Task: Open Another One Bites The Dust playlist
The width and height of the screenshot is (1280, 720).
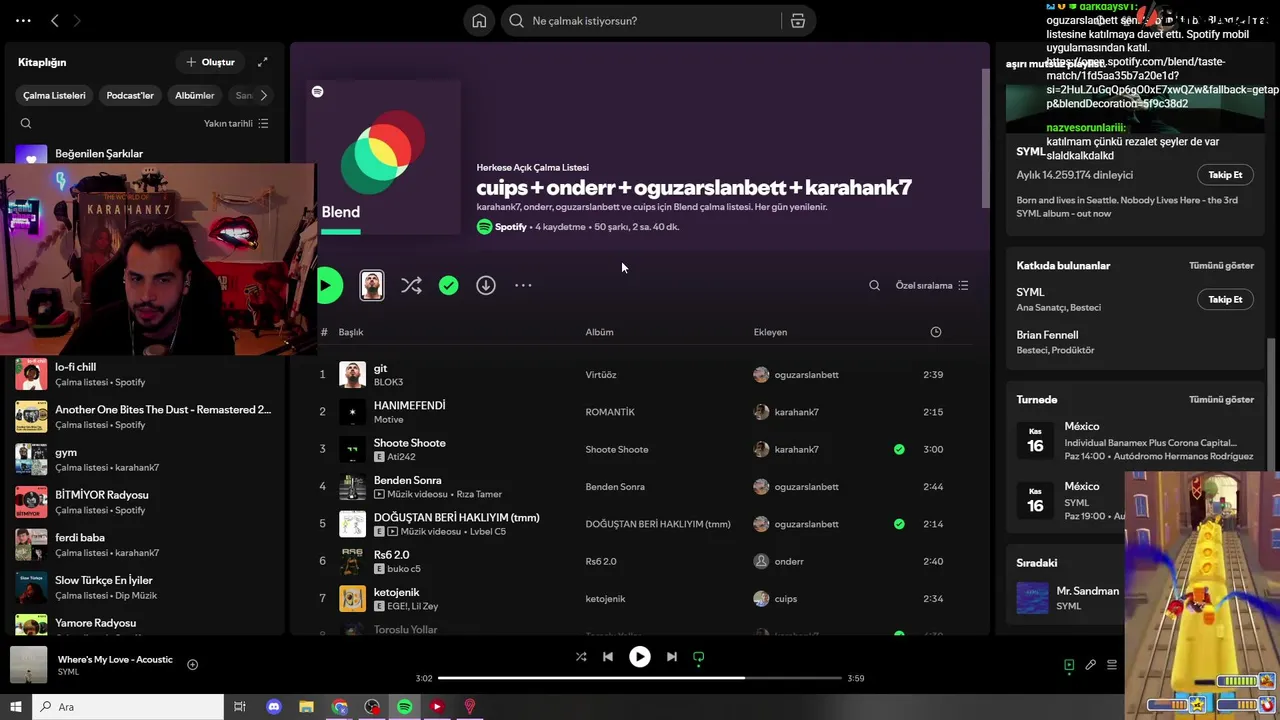Action: point(145,417)
